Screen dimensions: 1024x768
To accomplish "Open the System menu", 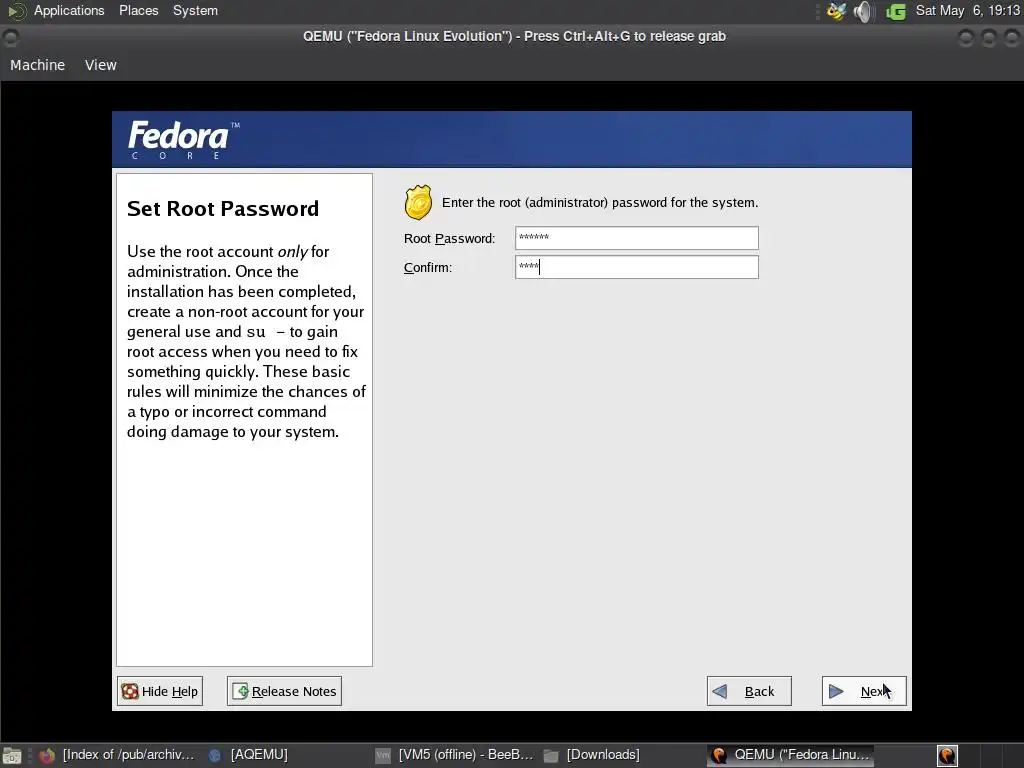I will (195, 10).
